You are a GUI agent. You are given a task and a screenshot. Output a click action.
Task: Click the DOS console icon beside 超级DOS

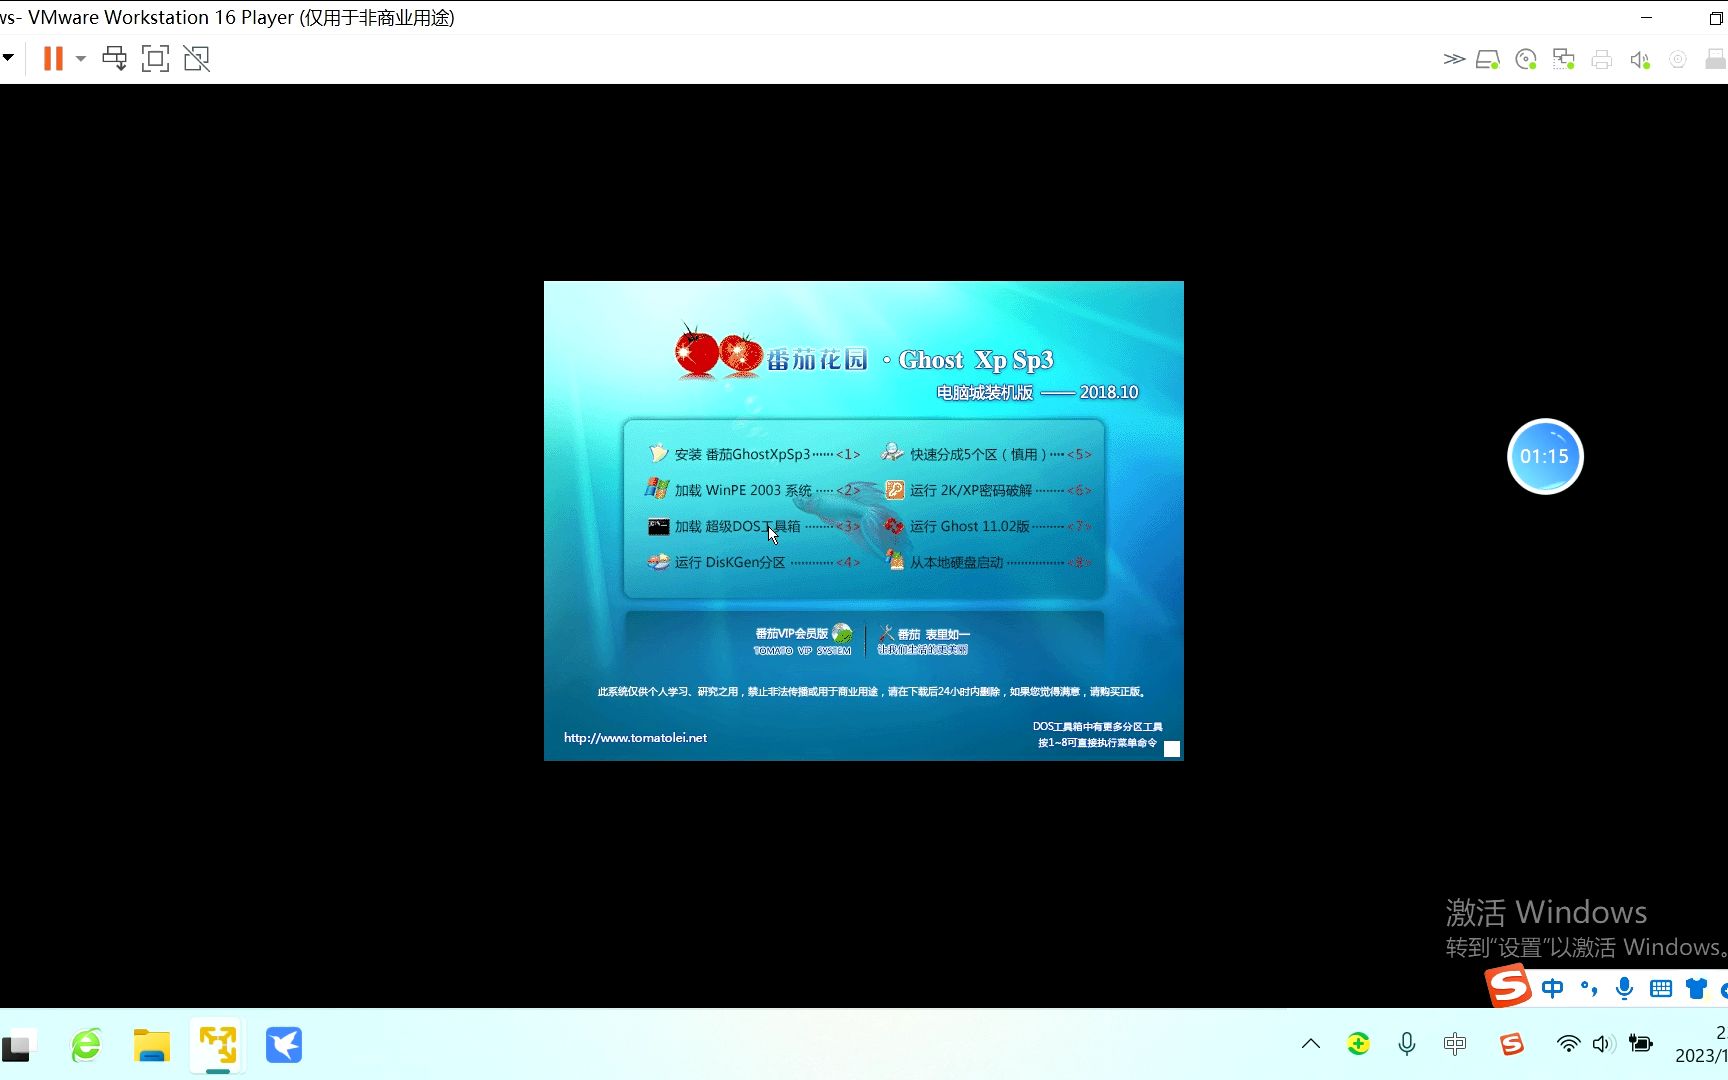pyautogui.click(x=658, y=526)
